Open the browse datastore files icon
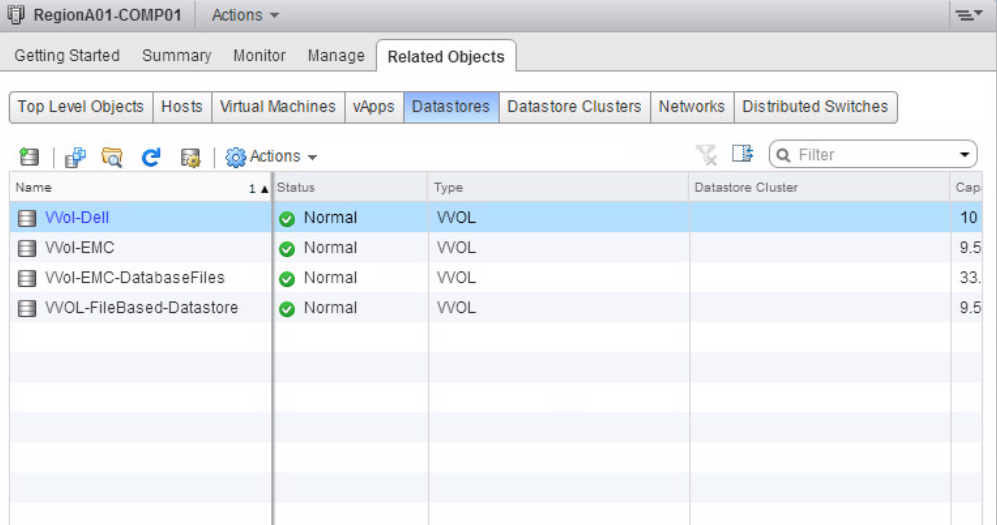Viewport: 997px width, 525px height. [112, 156]
